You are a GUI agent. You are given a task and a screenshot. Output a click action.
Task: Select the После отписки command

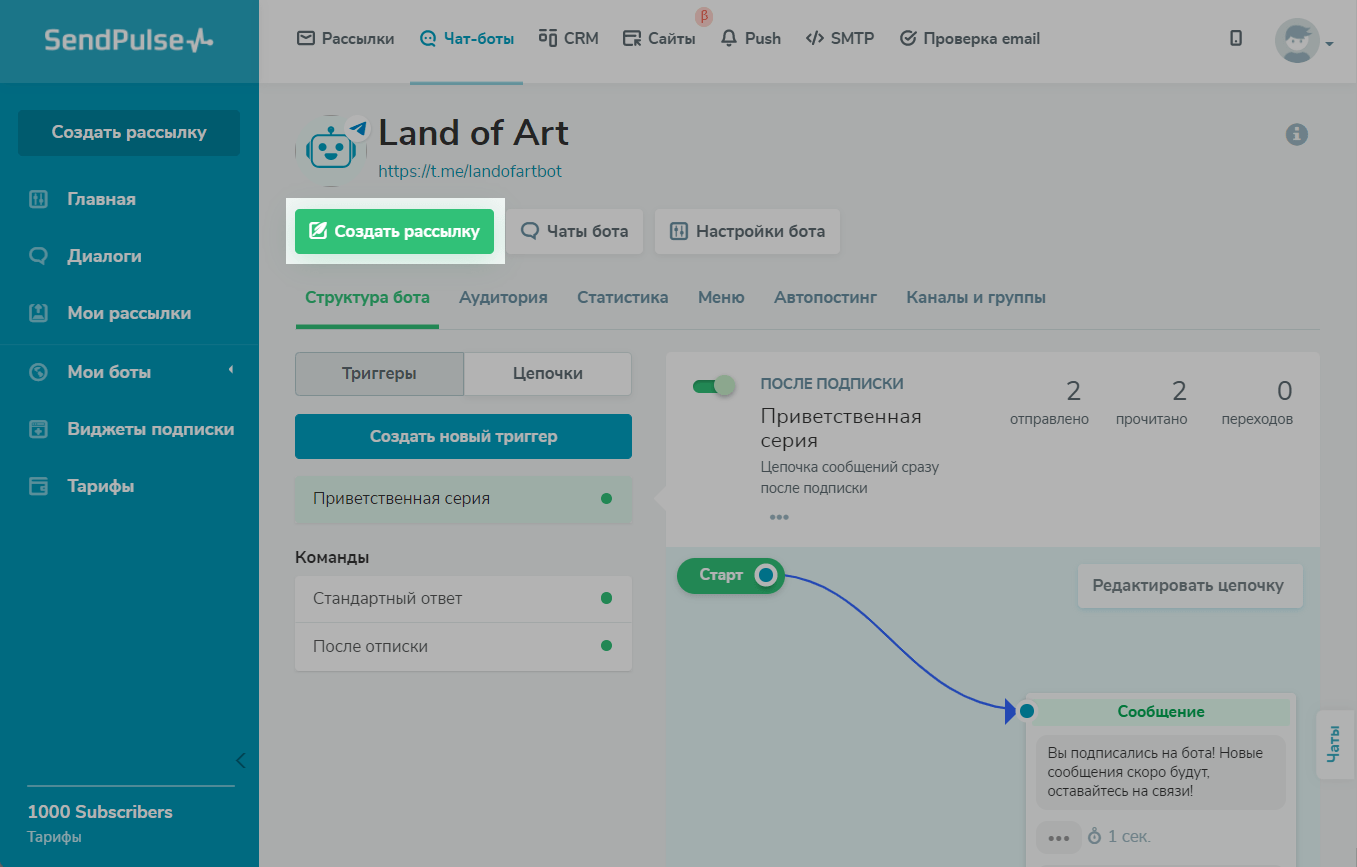[463, 647]
